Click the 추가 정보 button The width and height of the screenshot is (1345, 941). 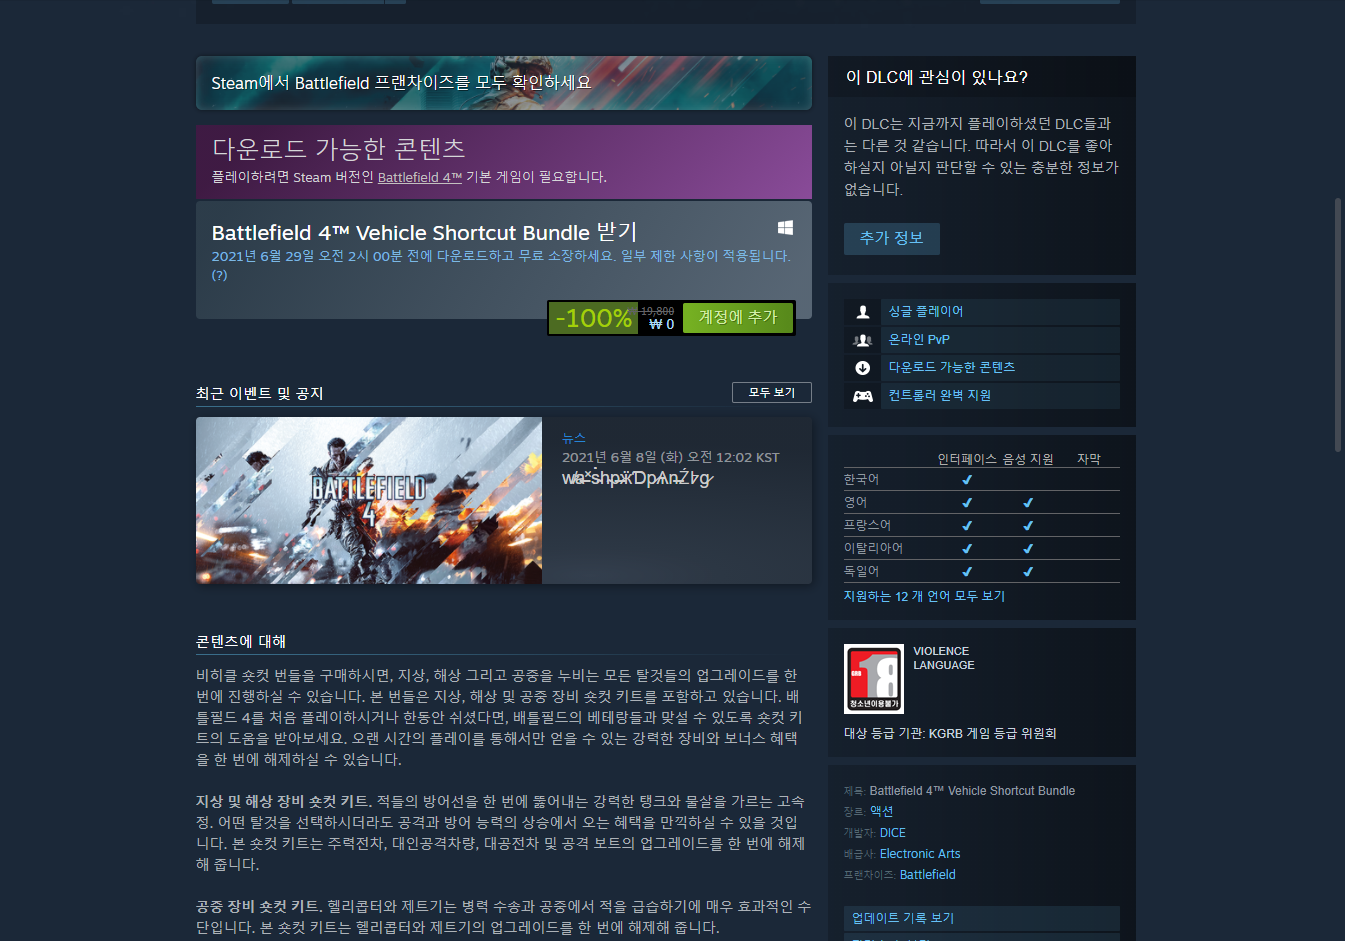tap(892, 238)
